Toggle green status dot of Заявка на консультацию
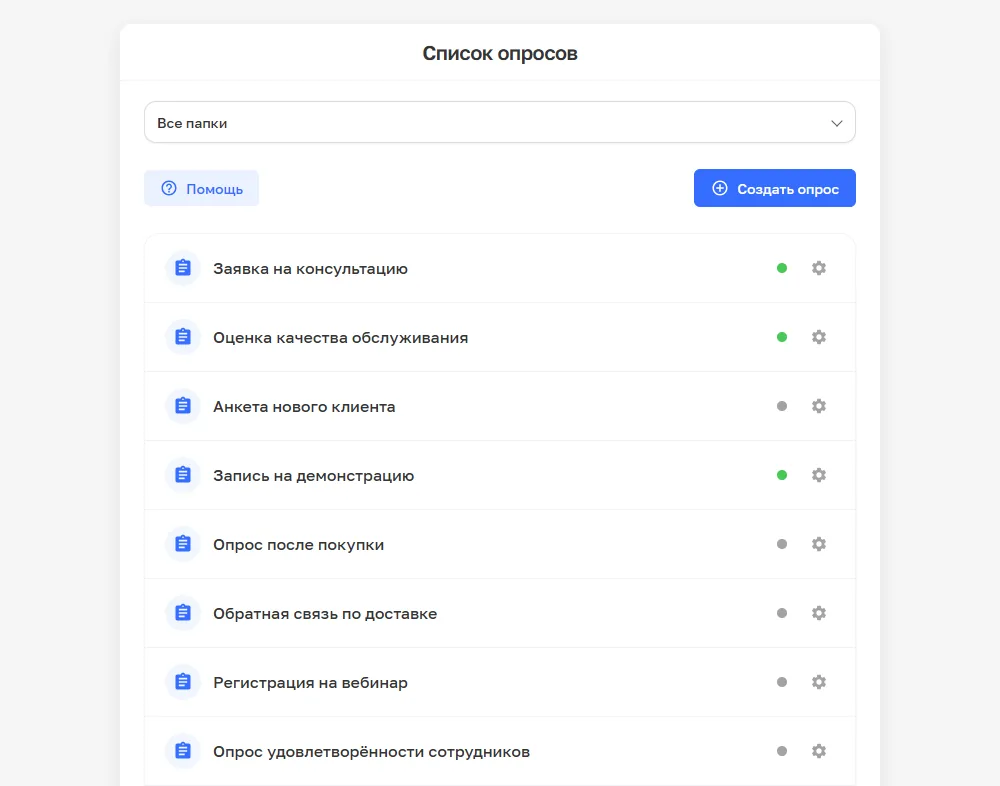This screenshot has width=1000, height=786. tap(782, 268)
